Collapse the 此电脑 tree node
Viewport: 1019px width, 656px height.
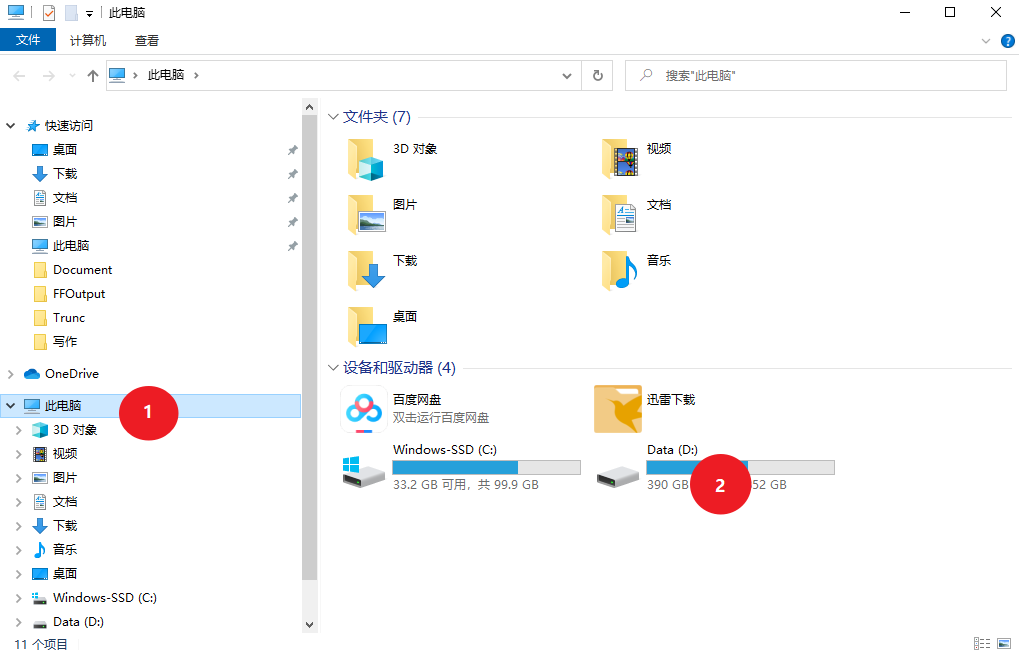(x=10, y=406)
